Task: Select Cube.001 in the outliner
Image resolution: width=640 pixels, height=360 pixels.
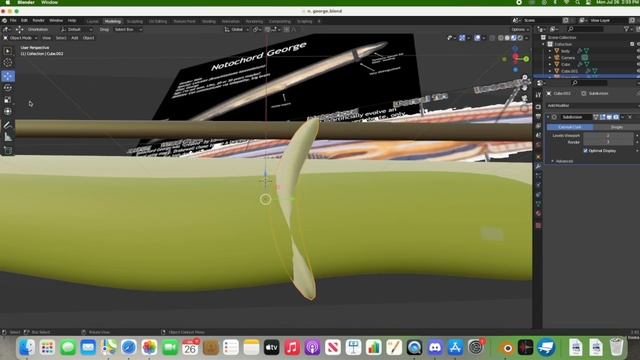Action: (569, 71)
